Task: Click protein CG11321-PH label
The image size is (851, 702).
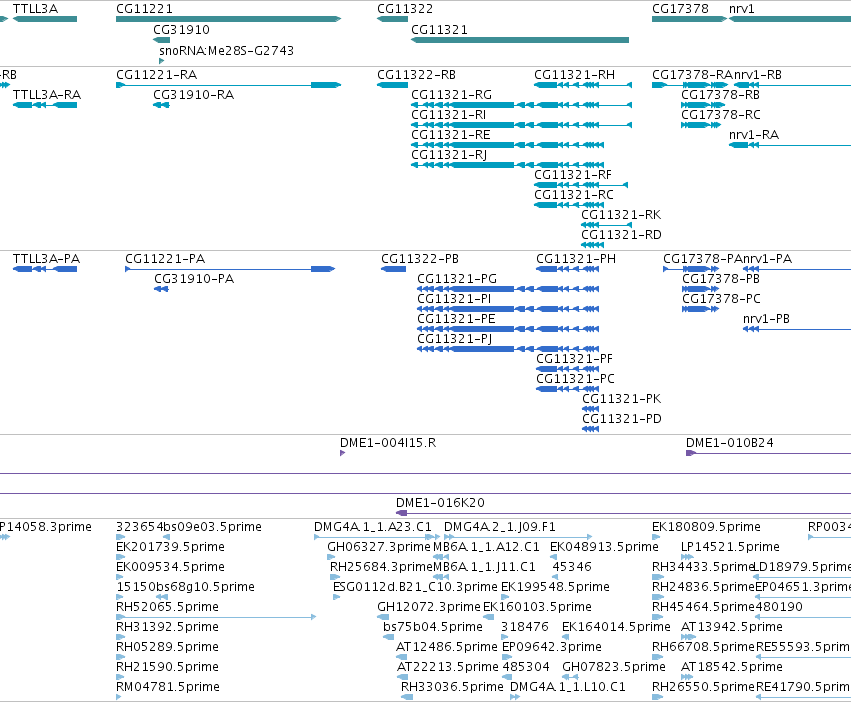Action: (x=576, y=258)
